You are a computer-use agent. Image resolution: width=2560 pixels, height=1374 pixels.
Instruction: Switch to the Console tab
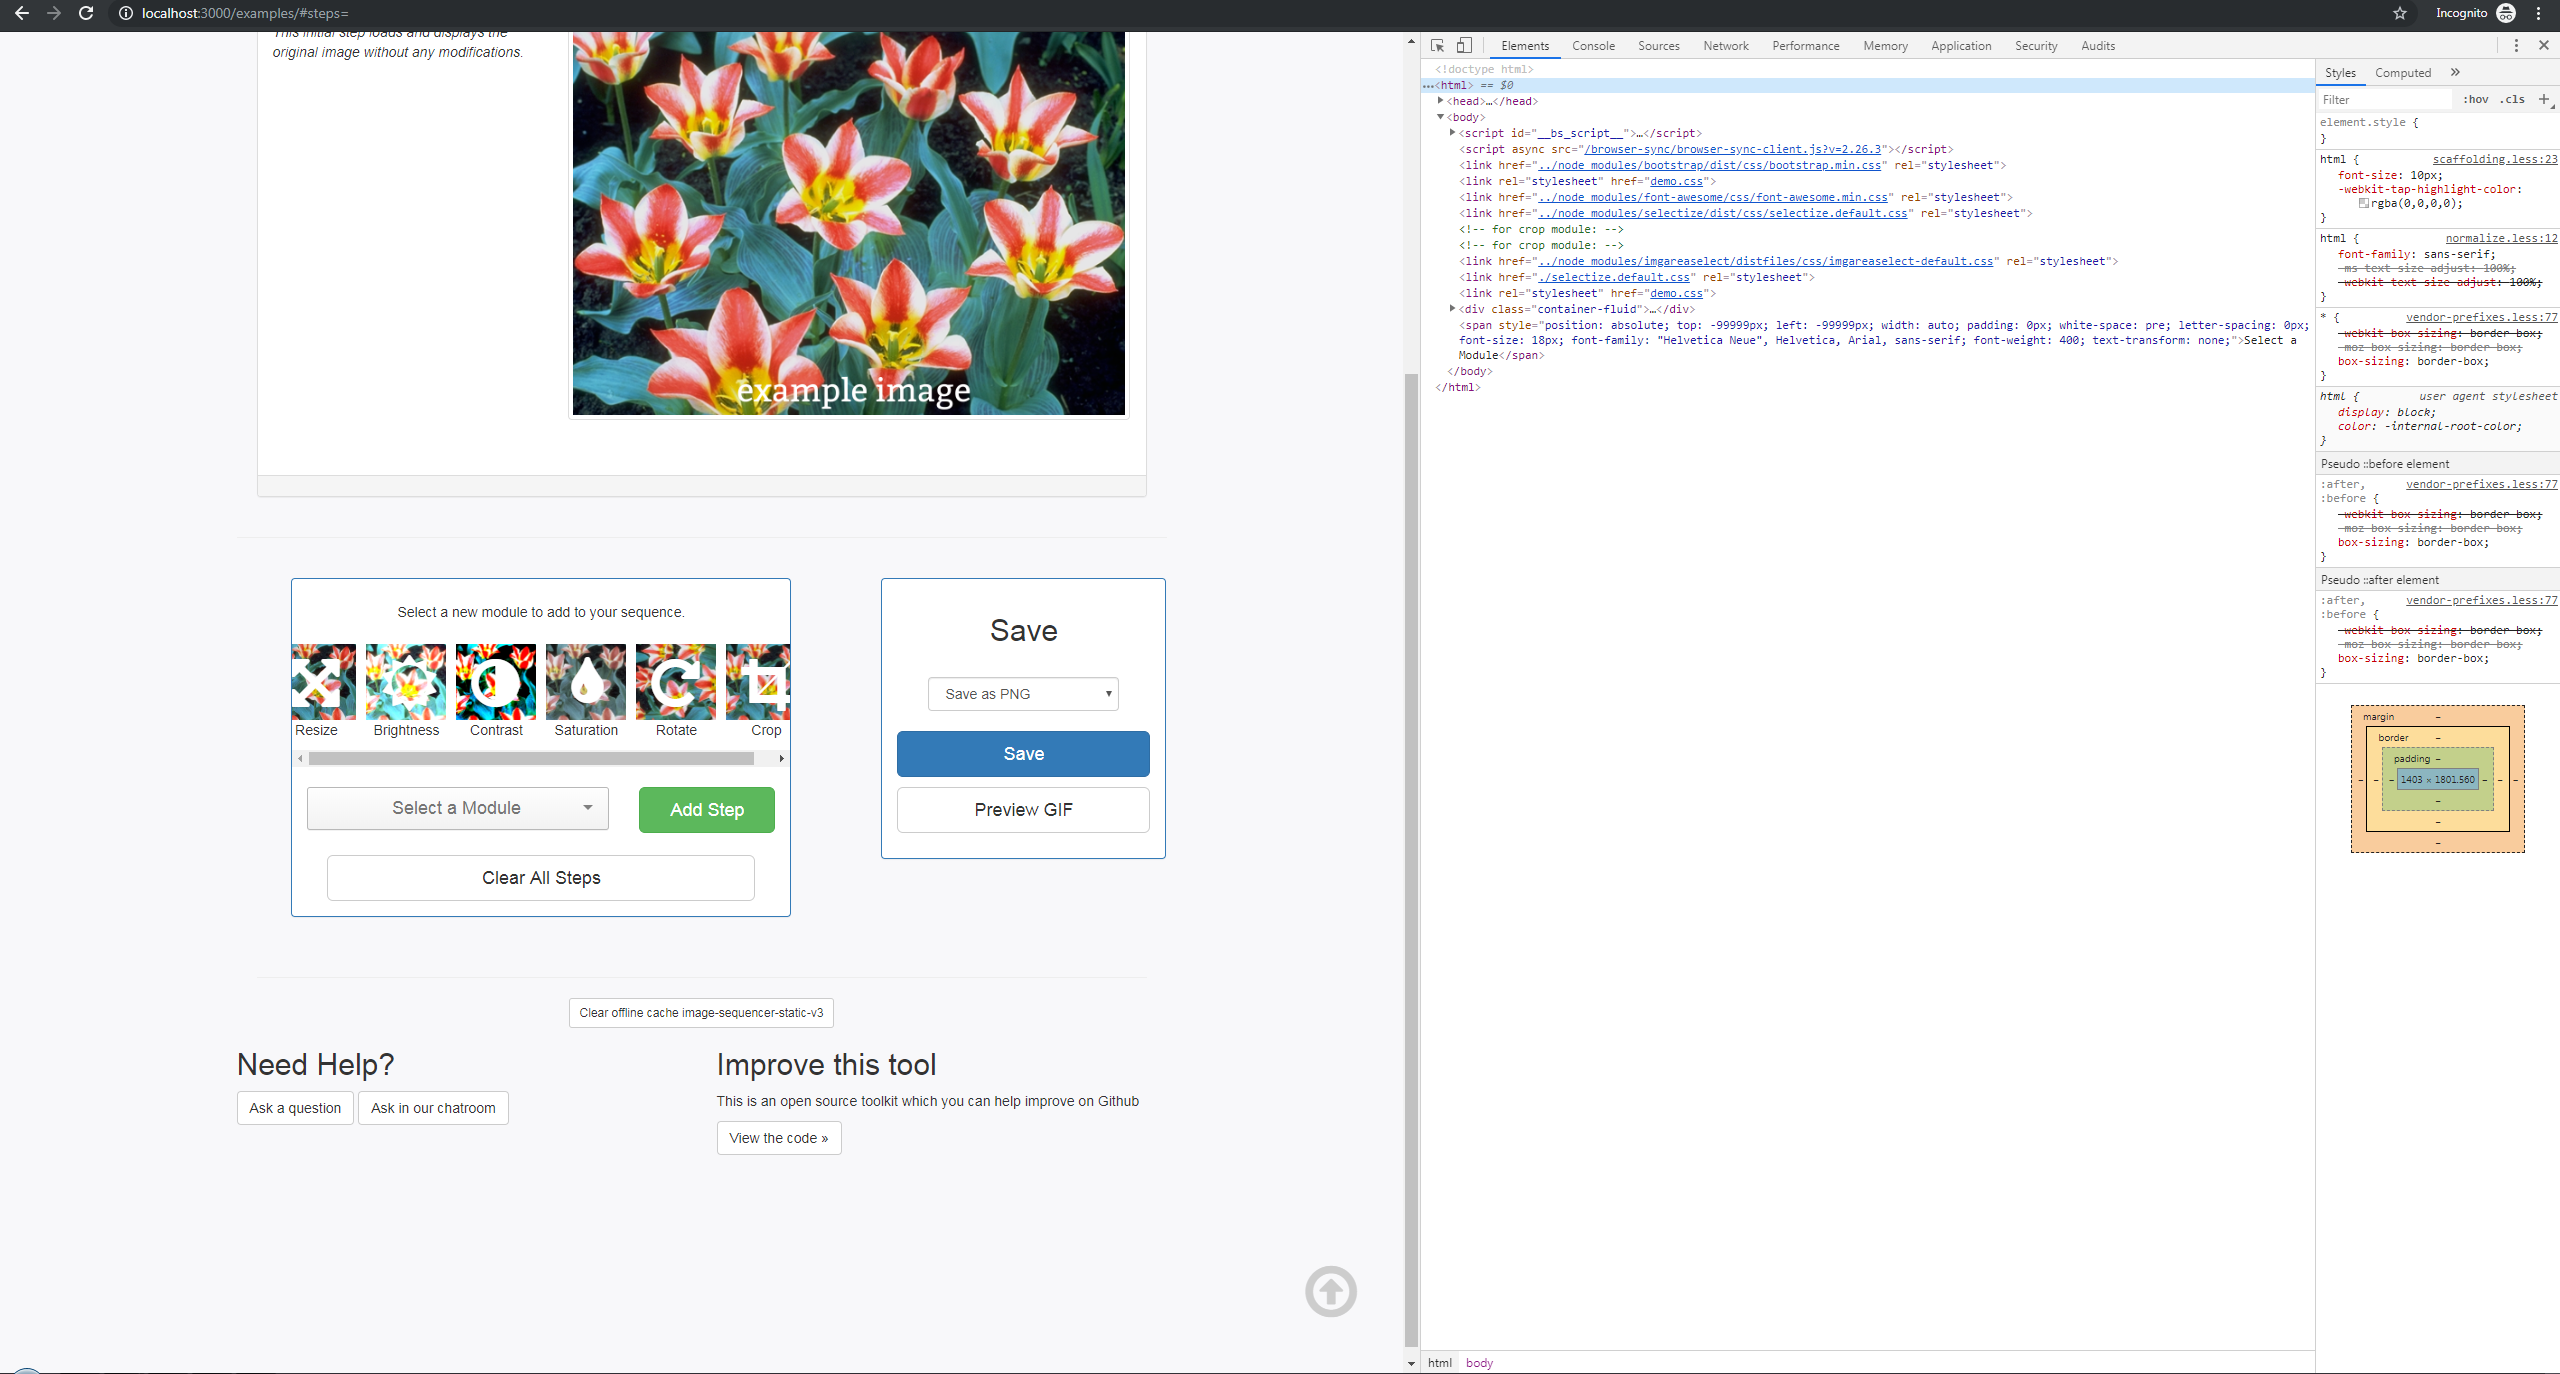click(x=1593, y=46)
